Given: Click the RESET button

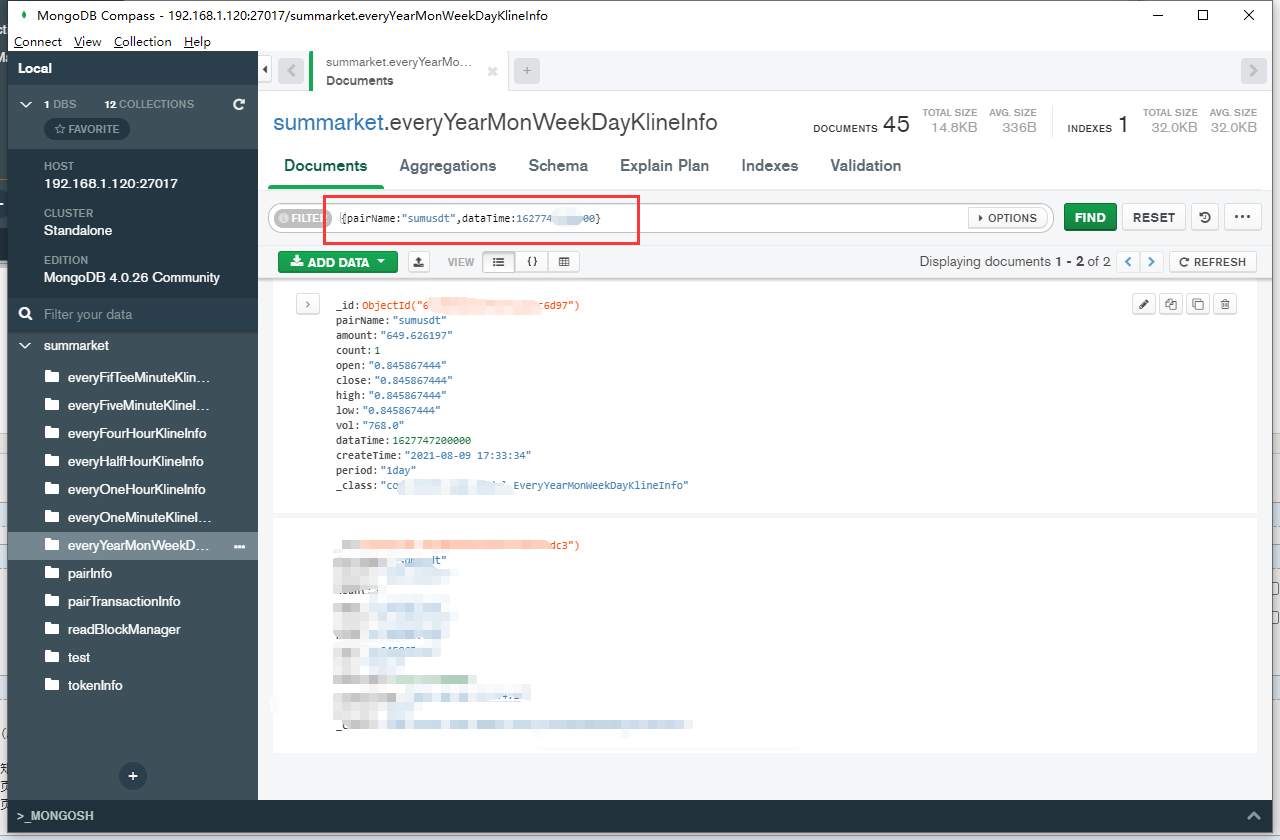Looking at the screenshot, I should (1154, 217).
